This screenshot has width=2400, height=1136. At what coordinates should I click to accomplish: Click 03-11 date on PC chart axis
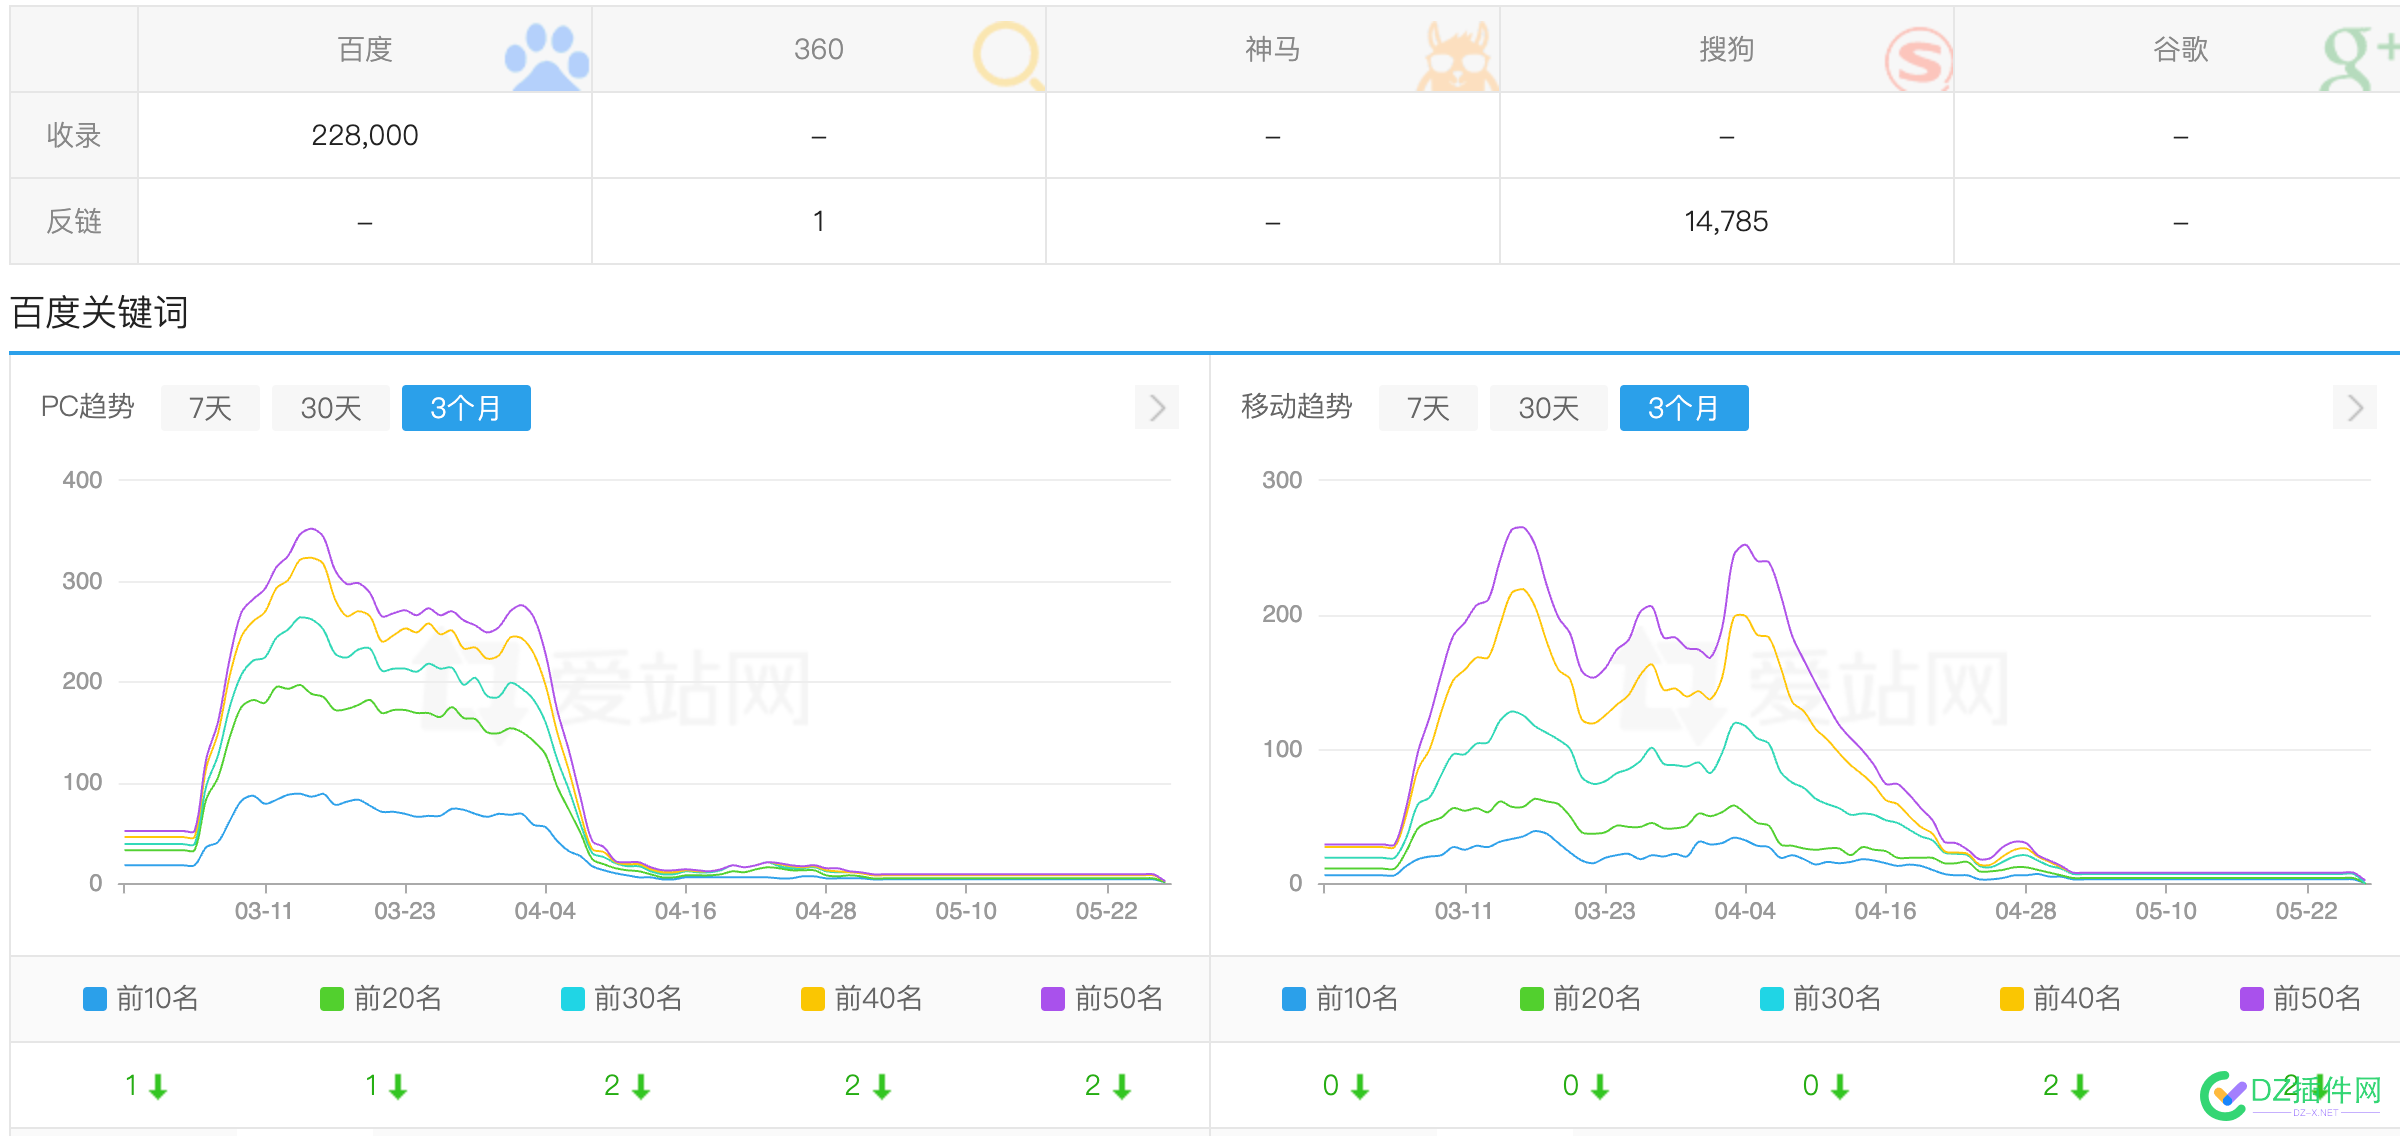[264, 911]
